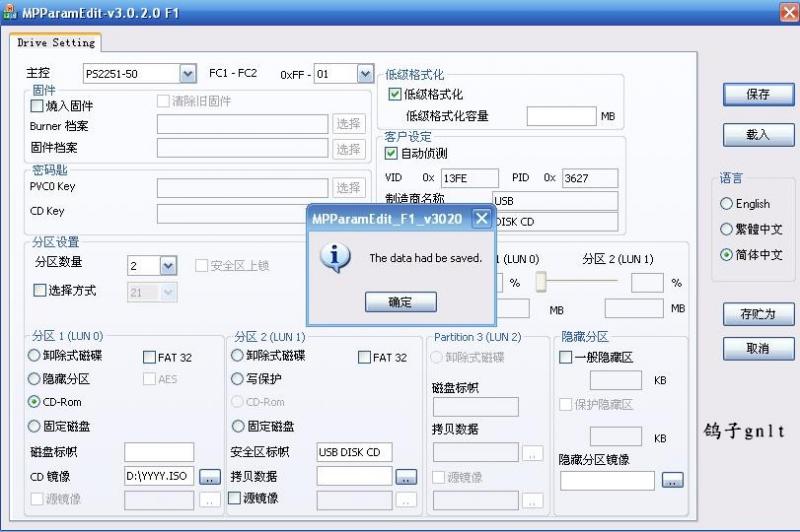Viewport: 800px width, 532px height.
Task: Click the 载入 button
Action: 758,134
